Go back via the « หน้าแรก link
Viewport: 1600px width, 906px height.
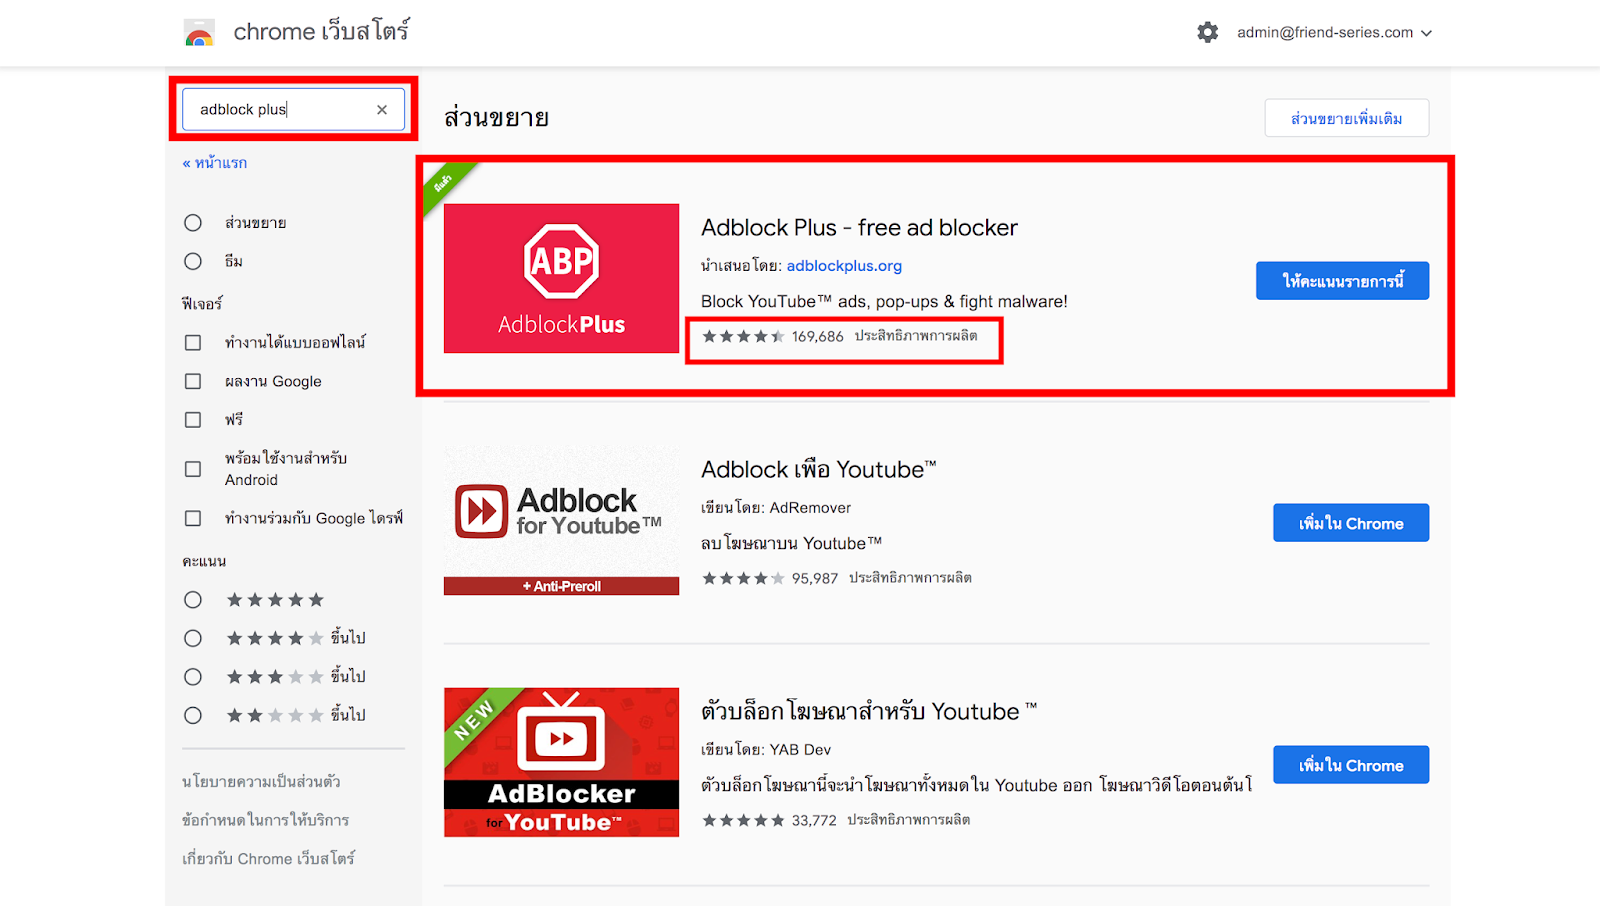point(214,163)
